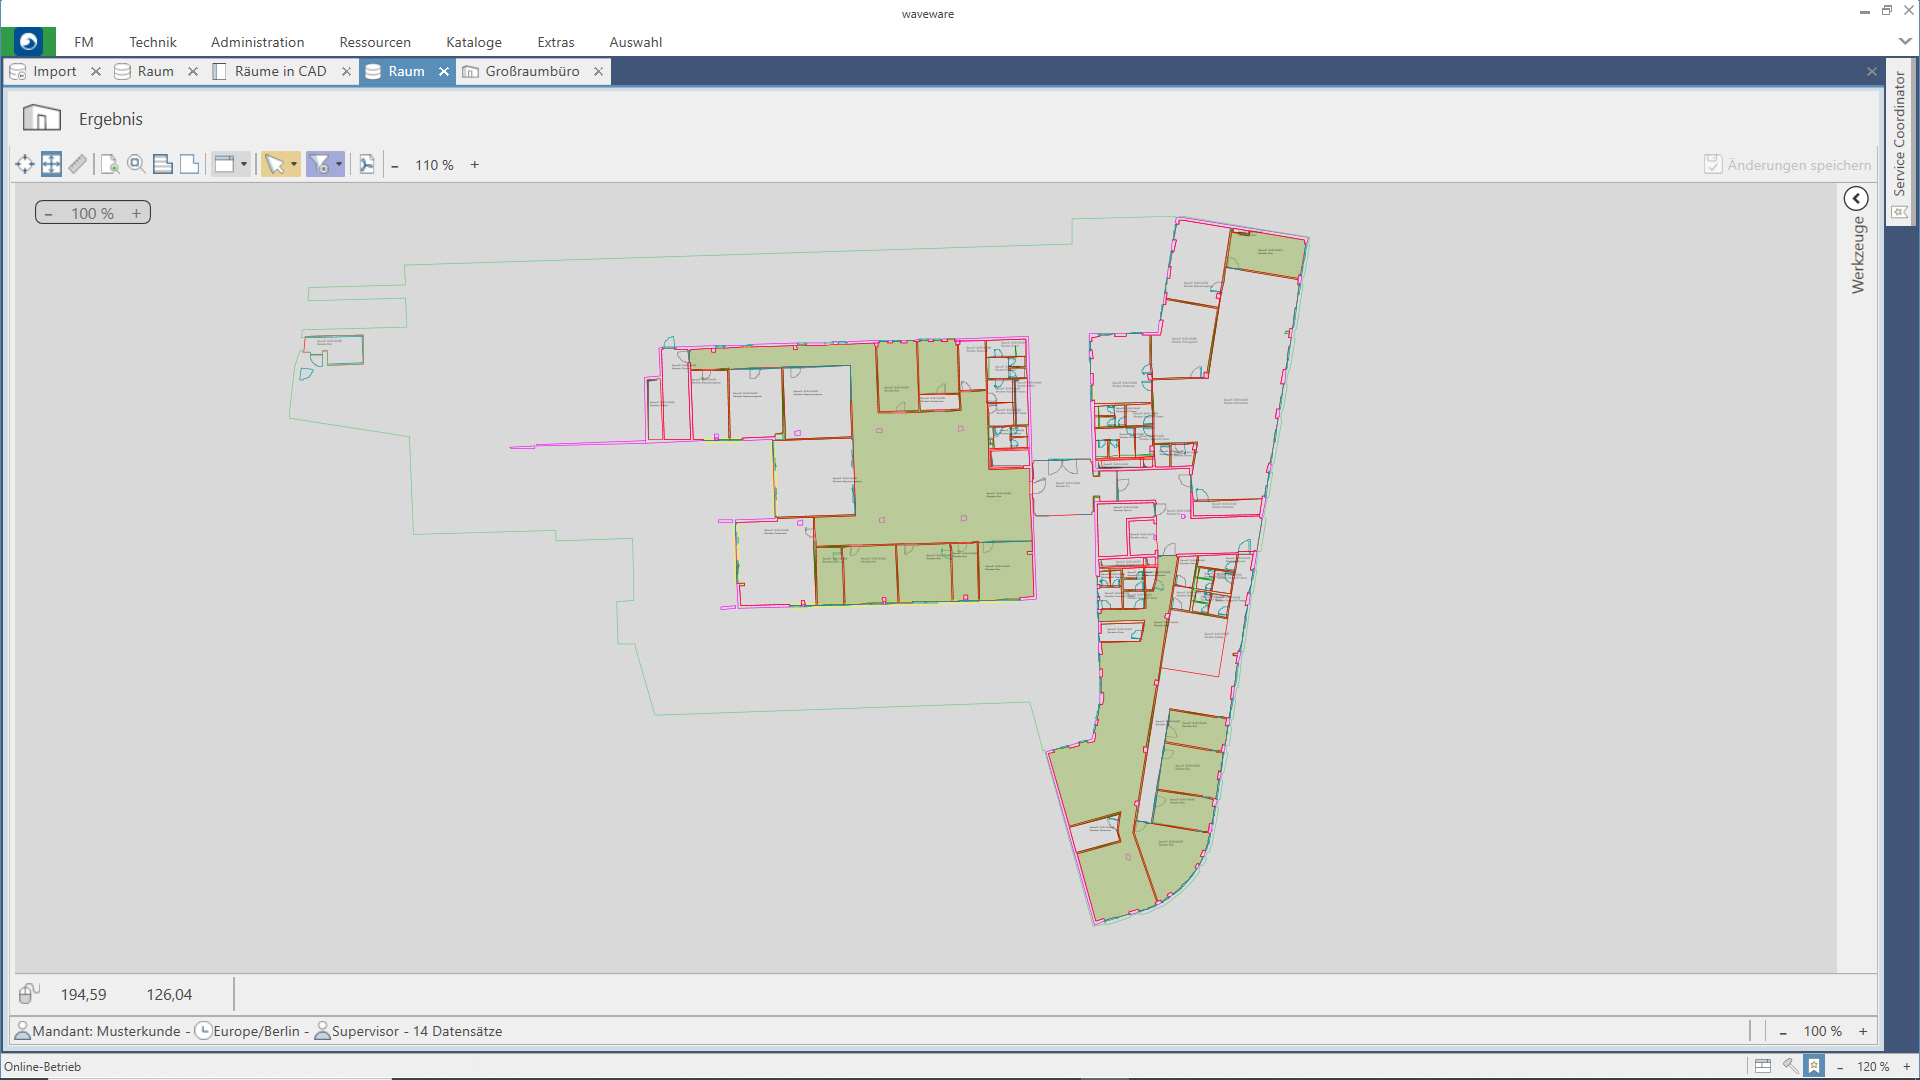The height and width of the screenshot is (1080, 1920).
Task: Switch to the Großraumbüro tab
Action: [x=531, y=71]
